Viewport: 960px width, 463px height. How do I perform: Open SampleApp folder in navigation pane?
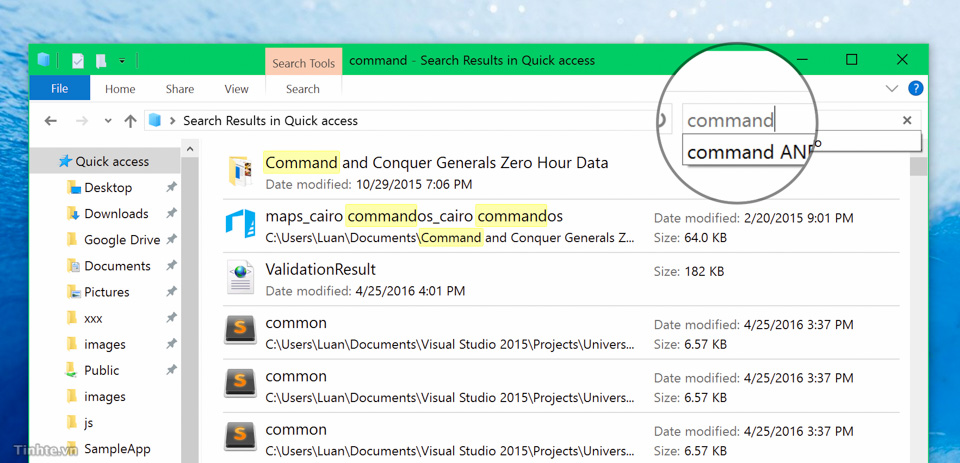pos(117,449)
